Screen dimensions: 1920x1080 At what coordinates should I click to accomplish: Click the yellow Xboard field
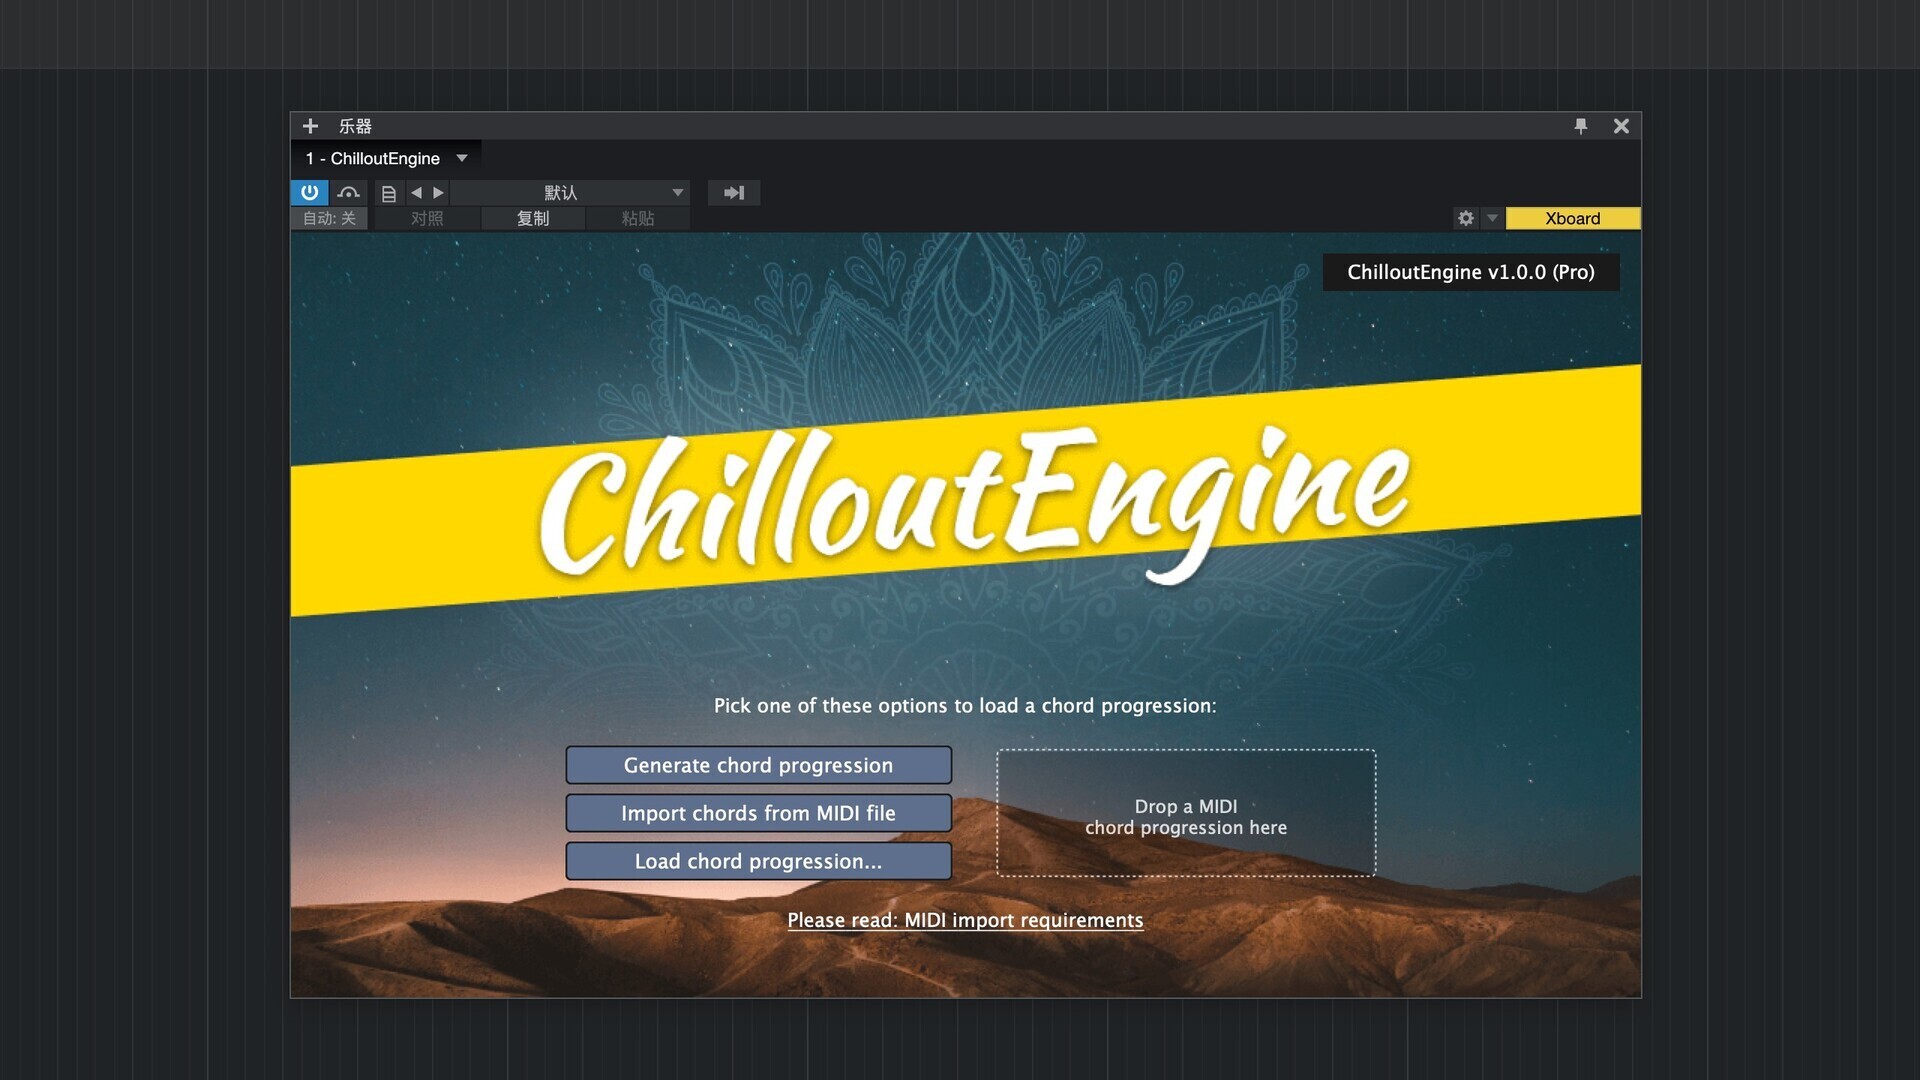click(x=1573, y=218)
